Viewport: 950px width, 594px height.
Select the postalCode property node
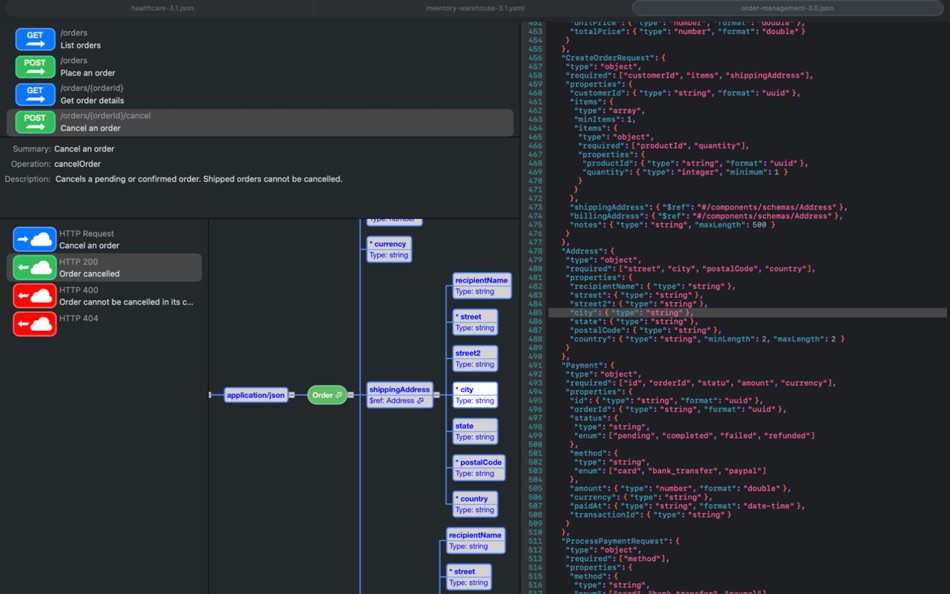(479, 468)
